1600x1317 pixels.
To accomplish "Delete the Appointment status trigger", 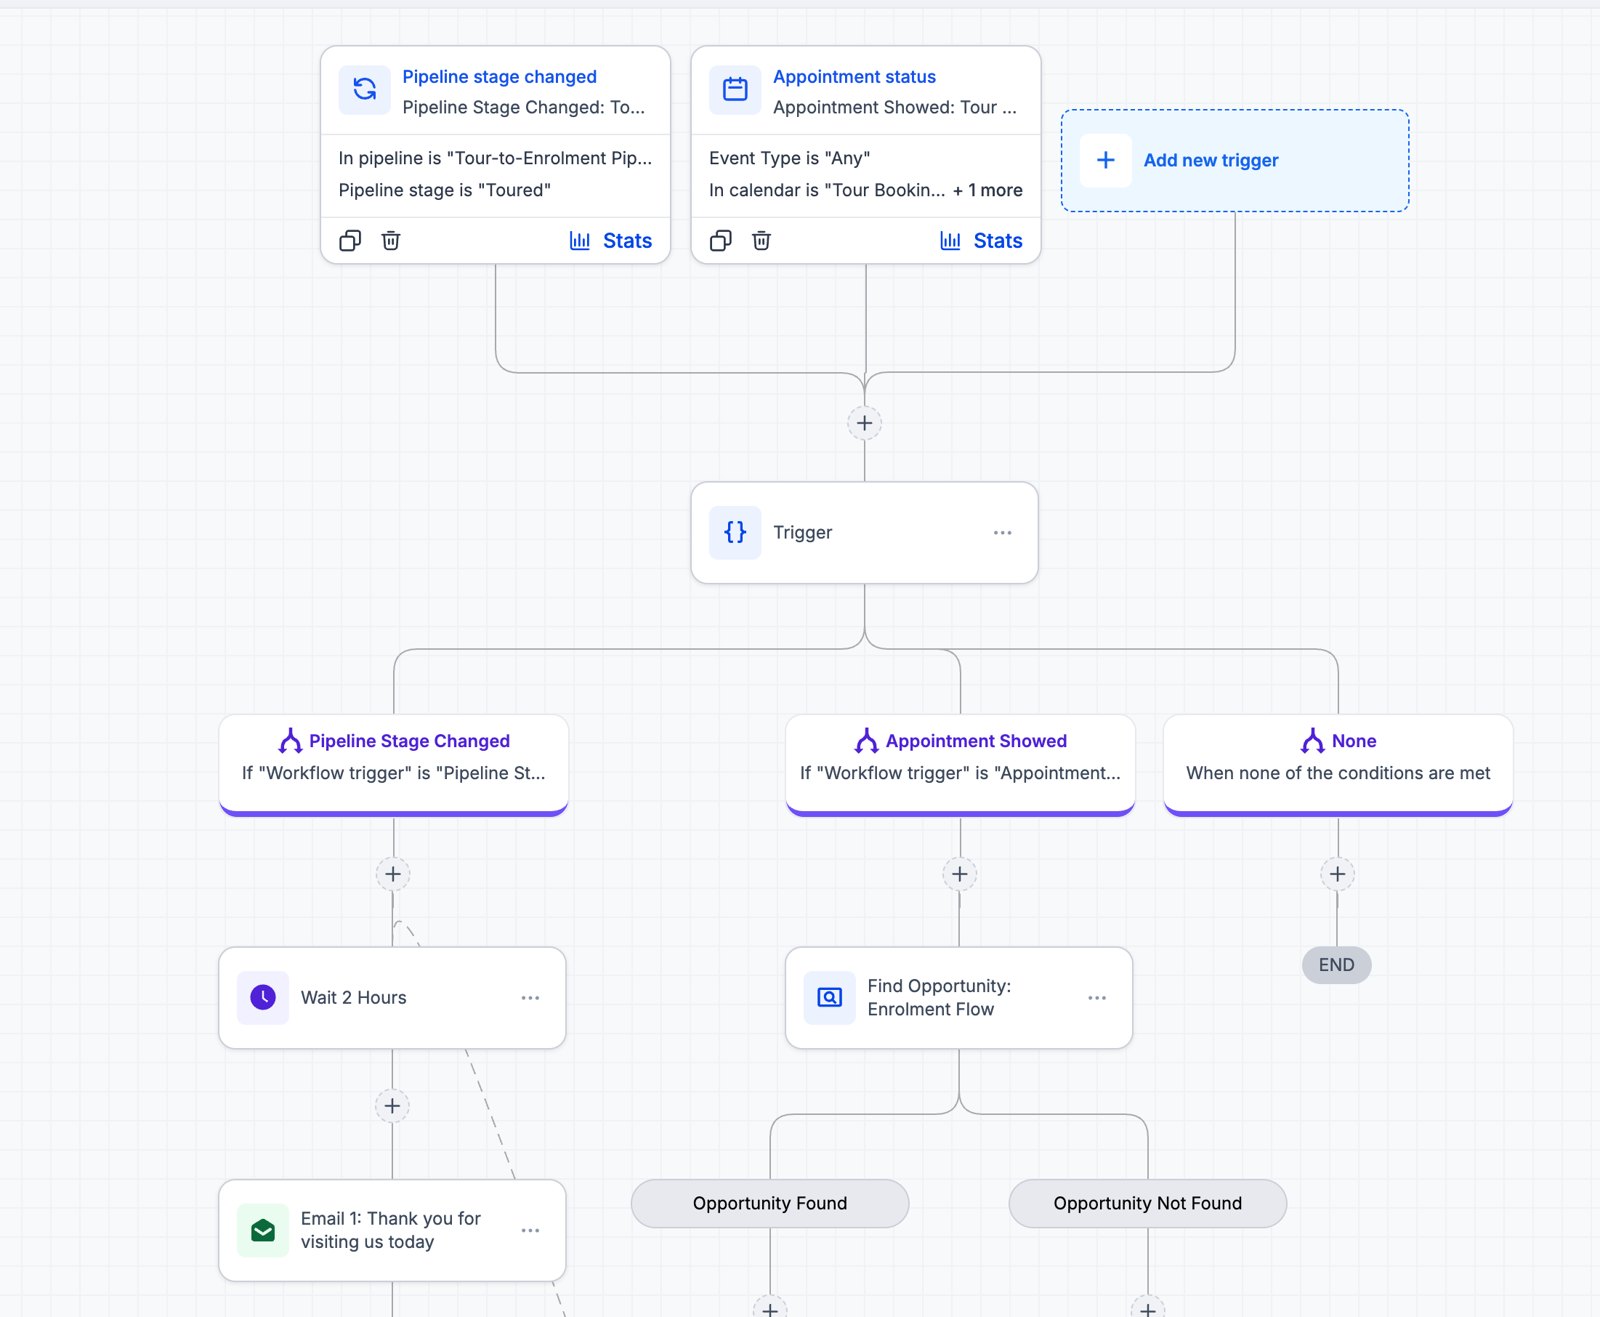I will (x=761, y=240).
